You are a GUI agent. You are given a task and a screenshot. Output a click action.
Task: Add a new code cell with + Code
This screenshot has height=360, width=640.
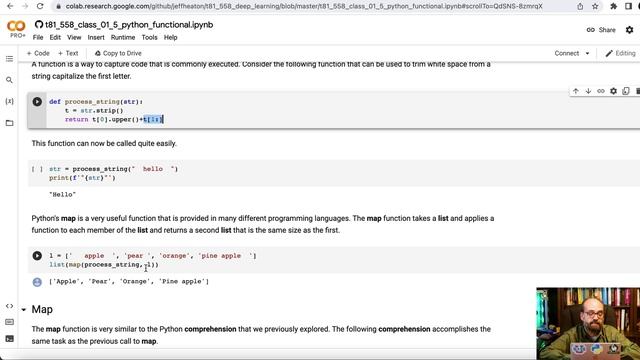[38, 53]
